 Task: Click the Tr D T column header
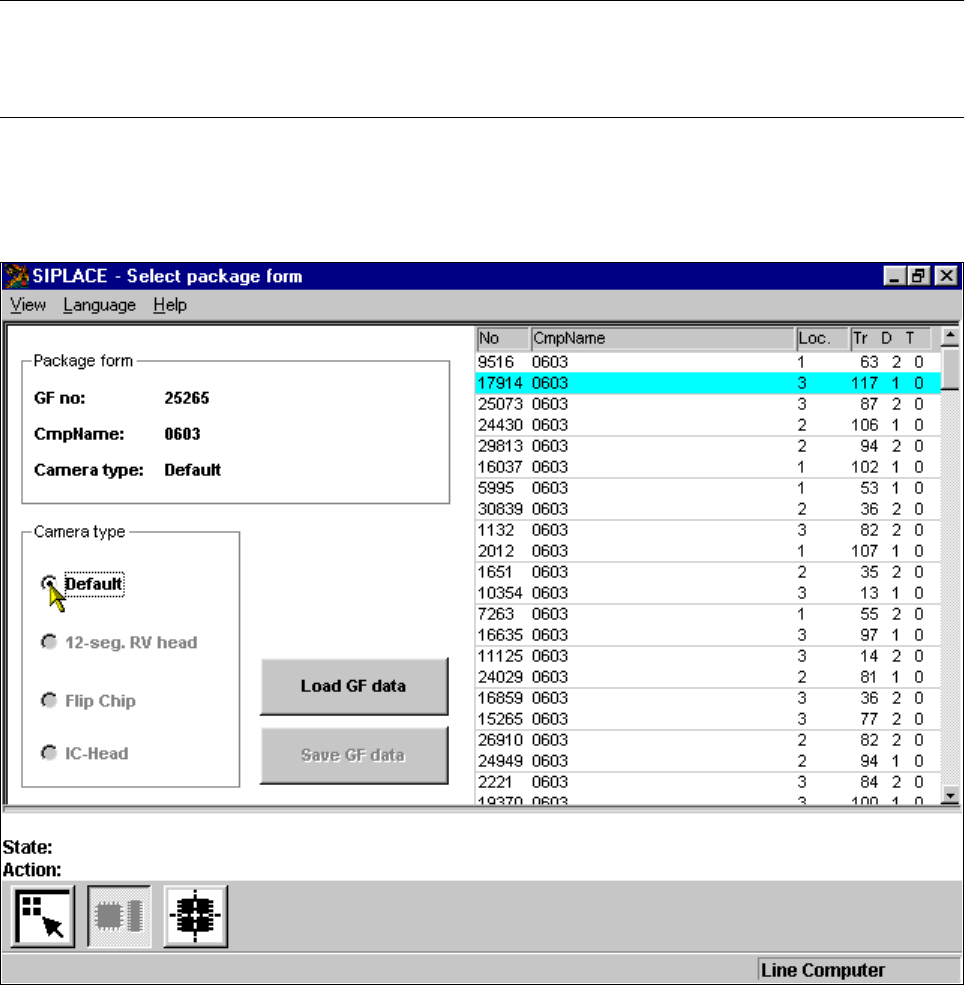[x=890, y=338]
